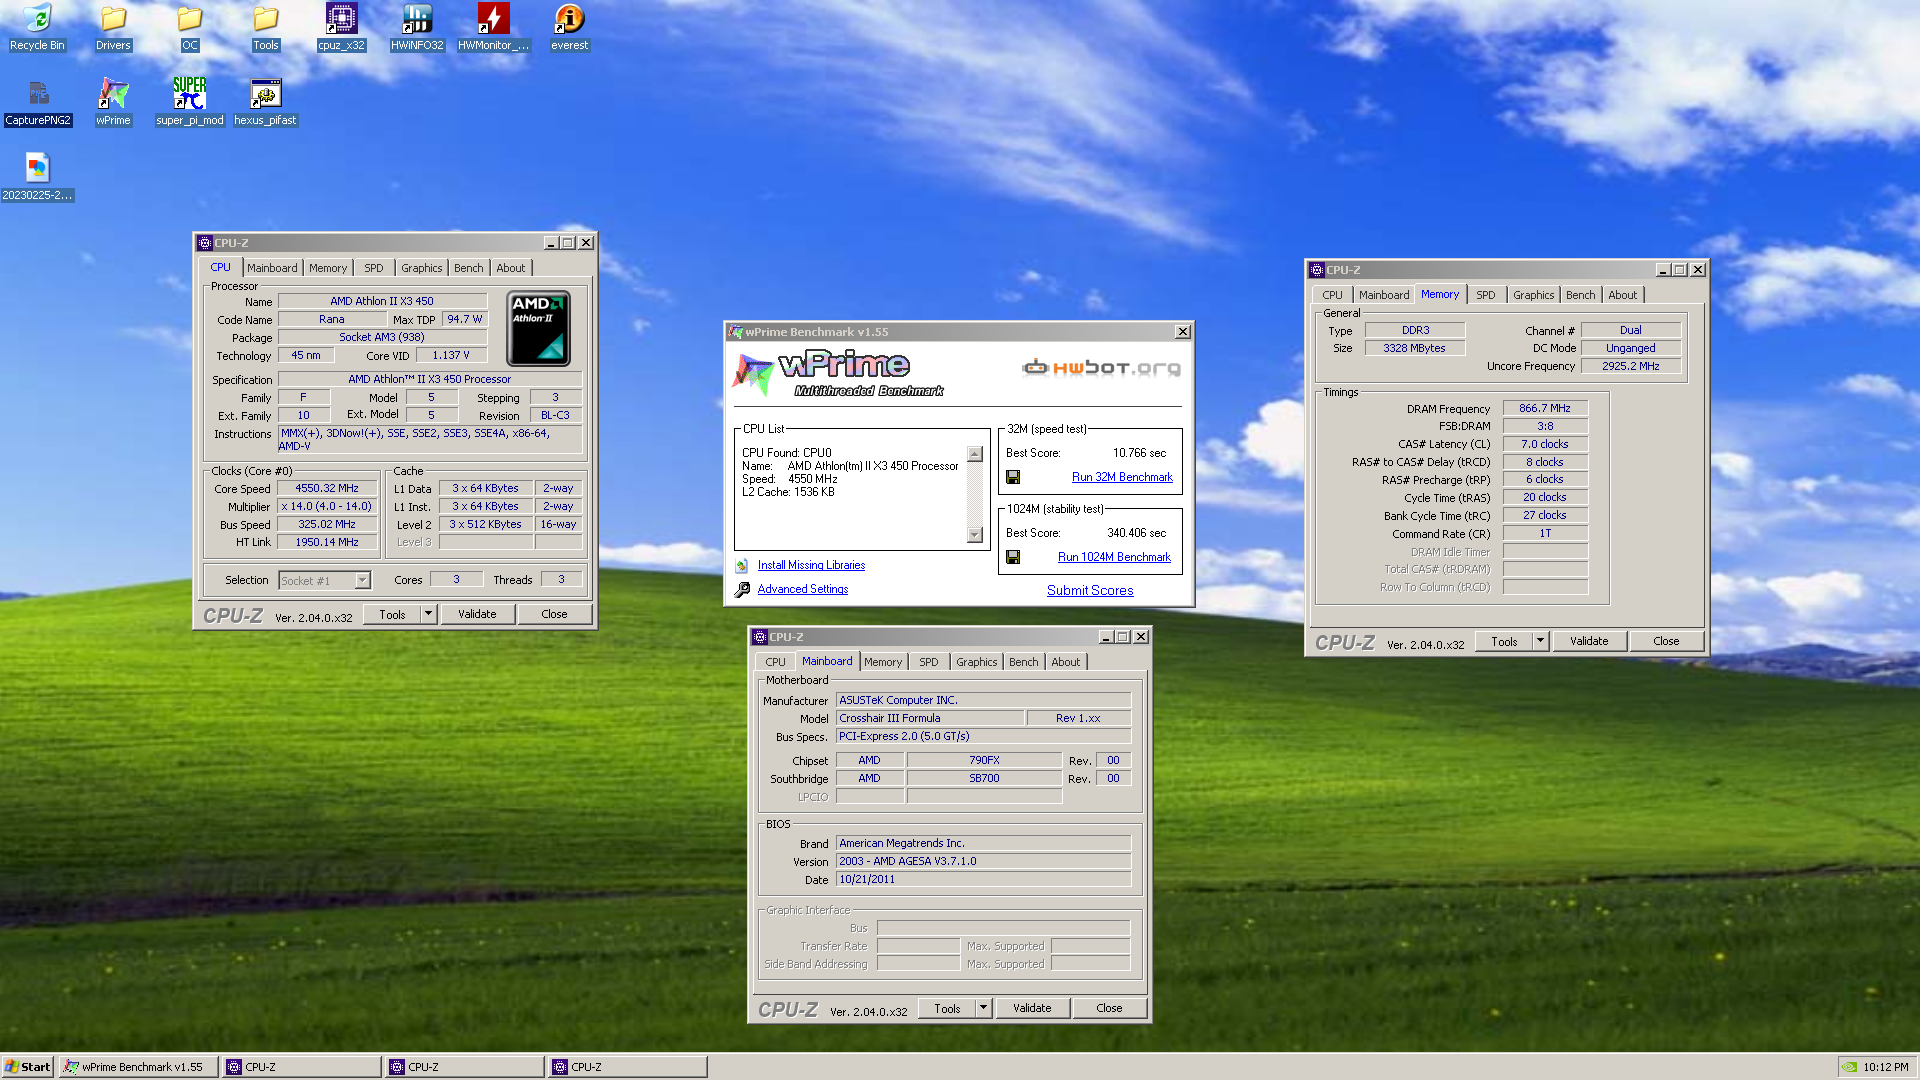Screen dimensions: 1920x1080
Task: Open the Drivers folder icon
Action: pos(113,27)
